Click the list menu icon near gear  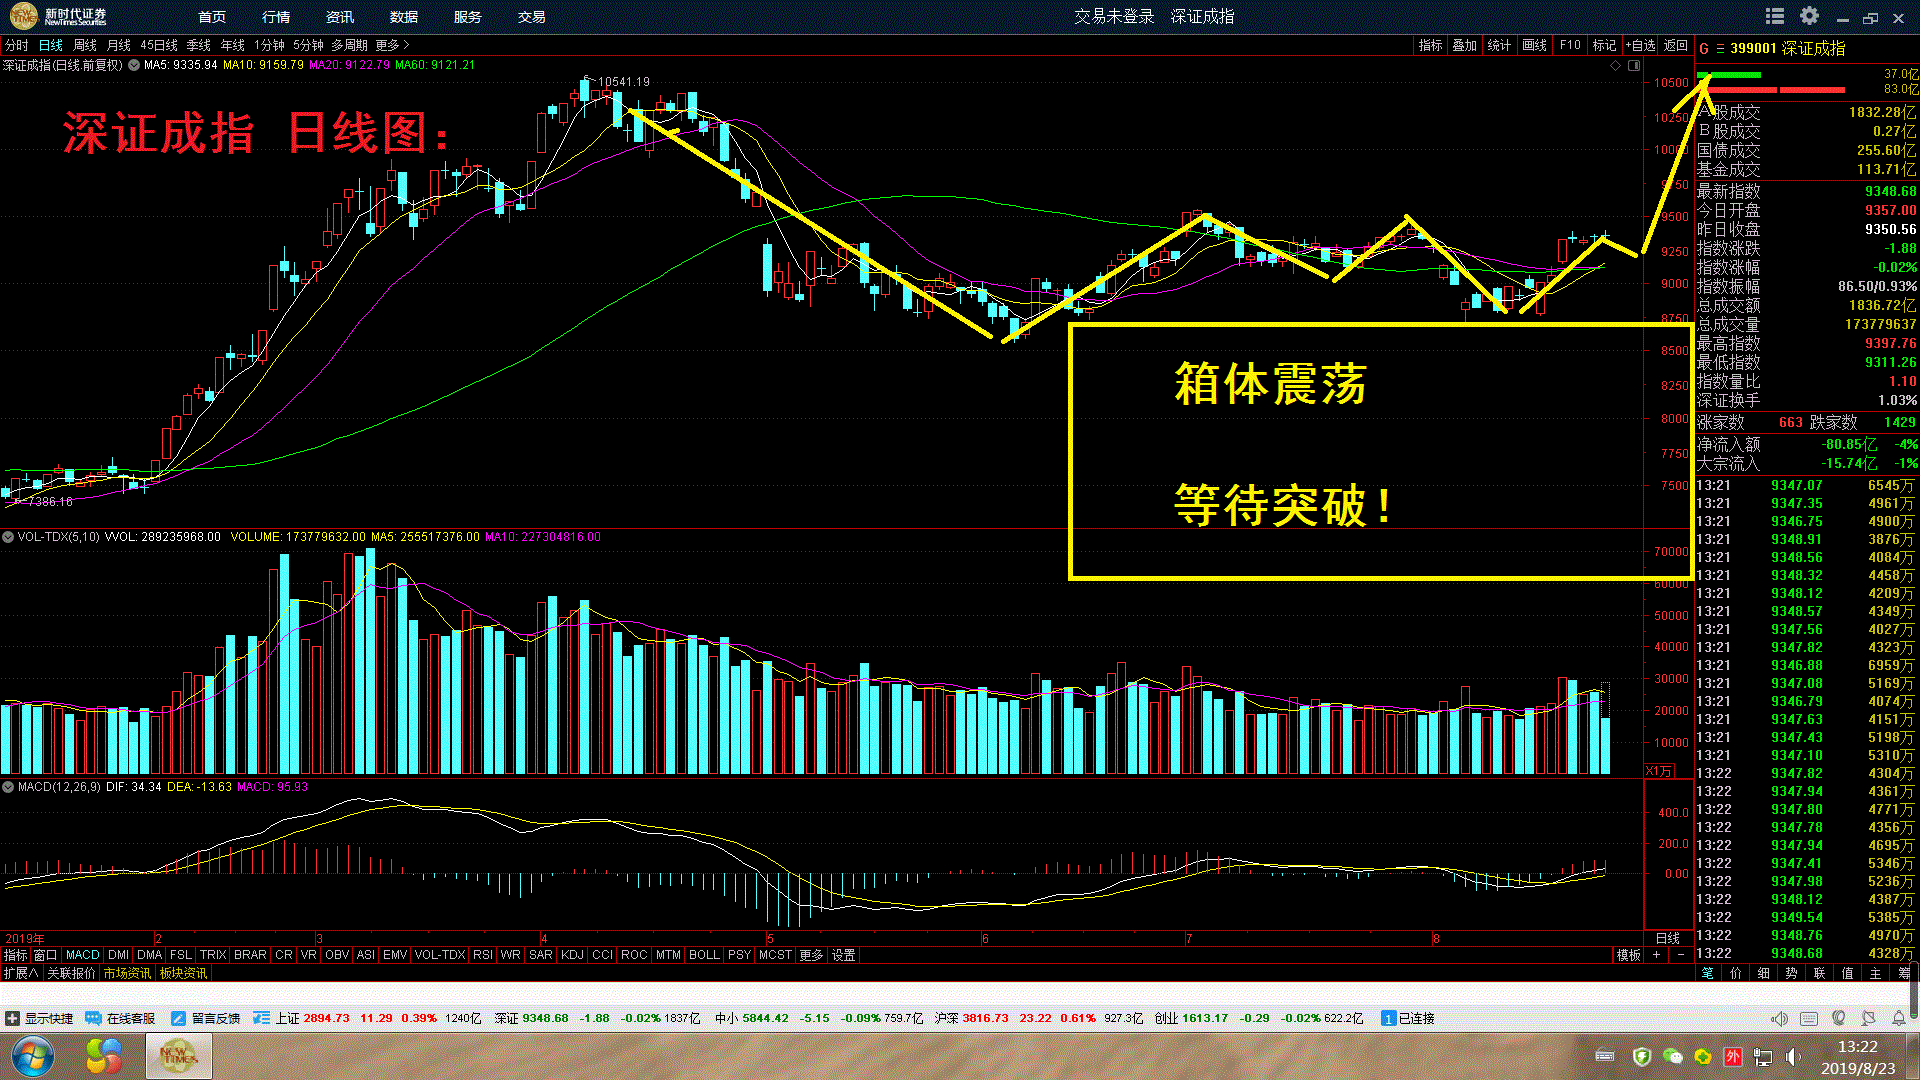point(1775,16)
